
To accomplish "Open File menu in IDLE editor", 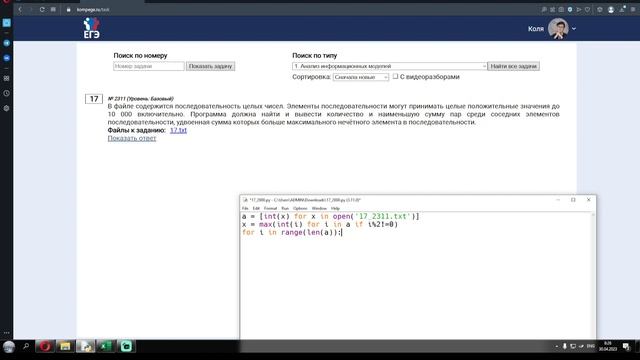I will click(245, 208).
